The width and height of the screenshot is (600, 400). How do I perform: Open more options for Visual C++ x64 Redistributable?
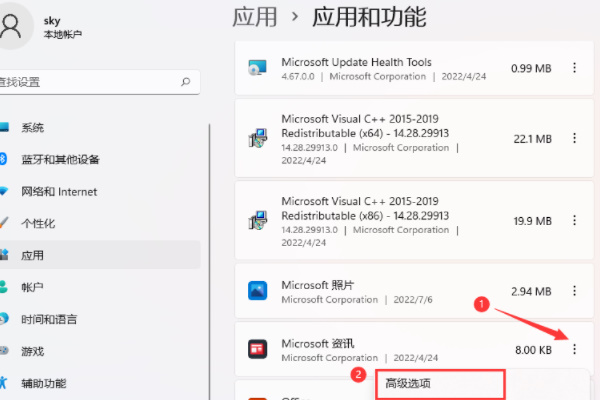[x=574, y=139]
